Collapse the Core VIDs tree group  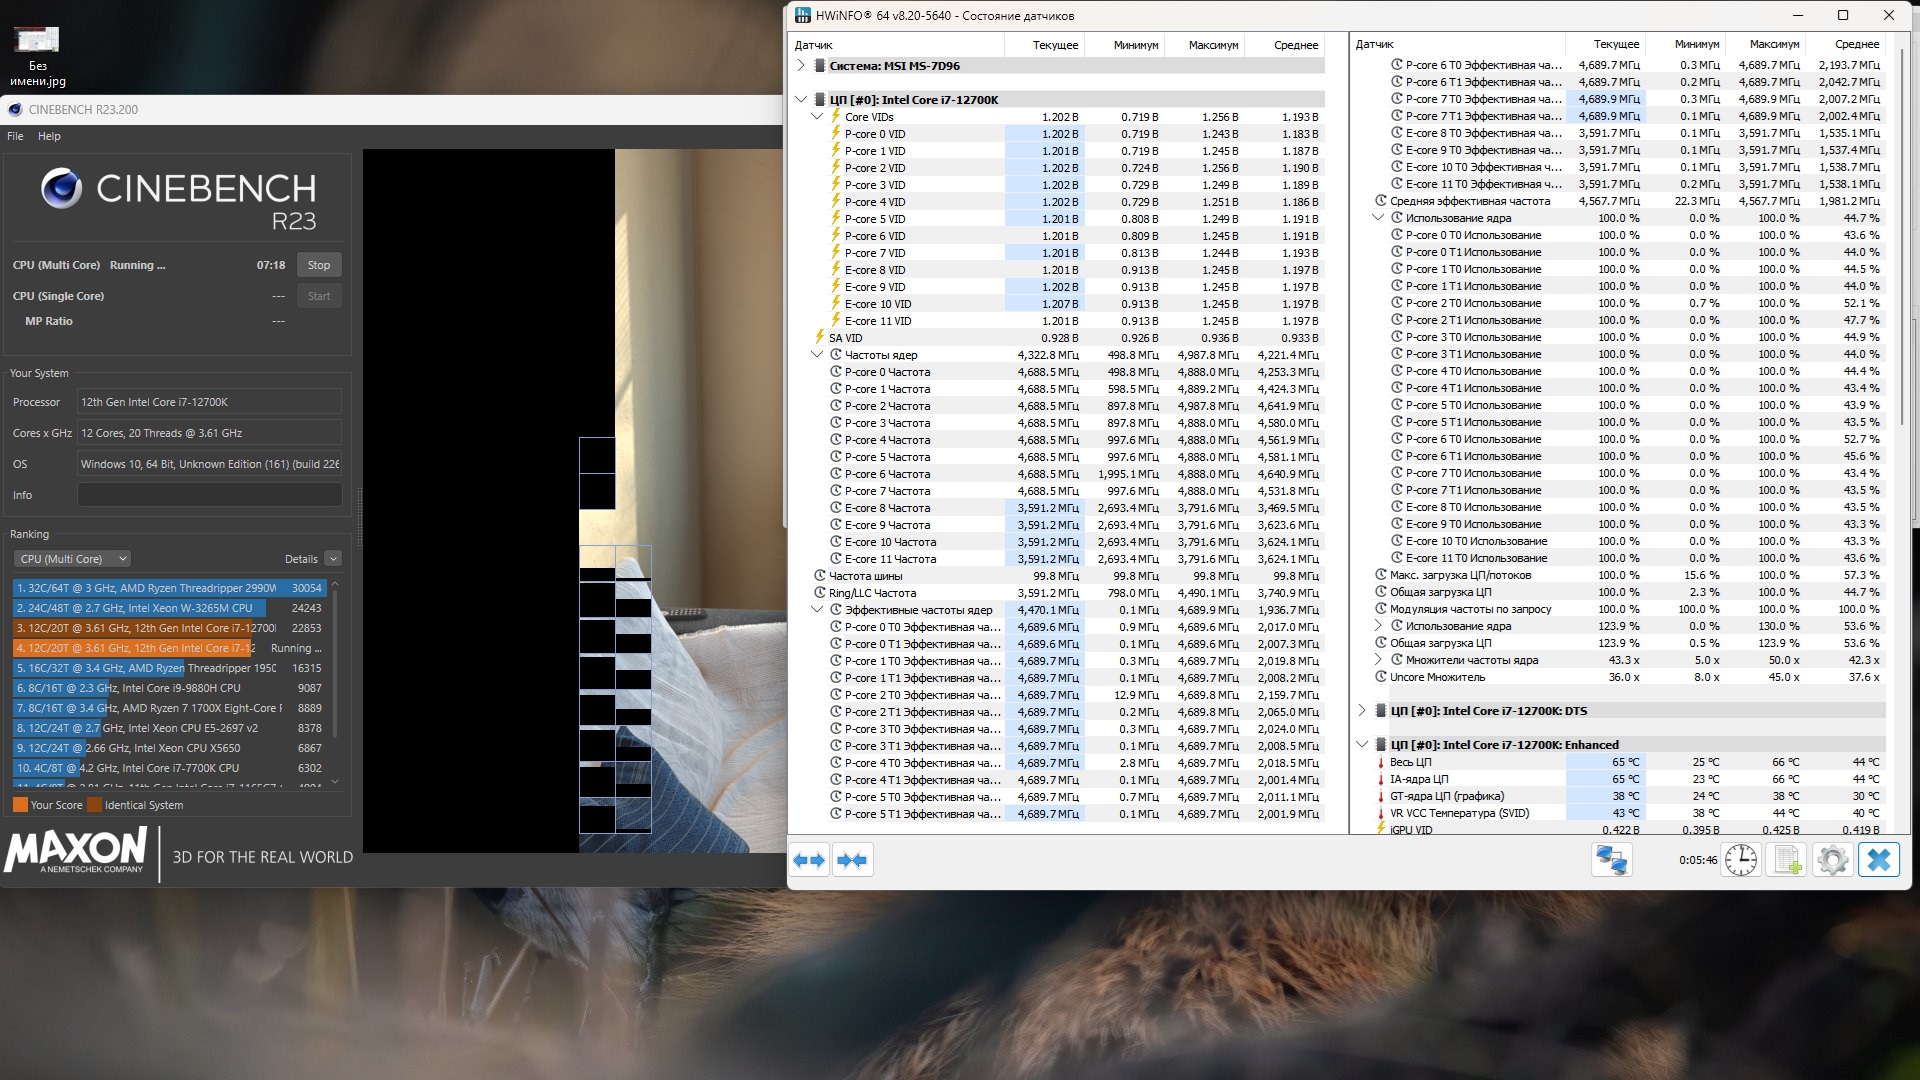[817, 117]
